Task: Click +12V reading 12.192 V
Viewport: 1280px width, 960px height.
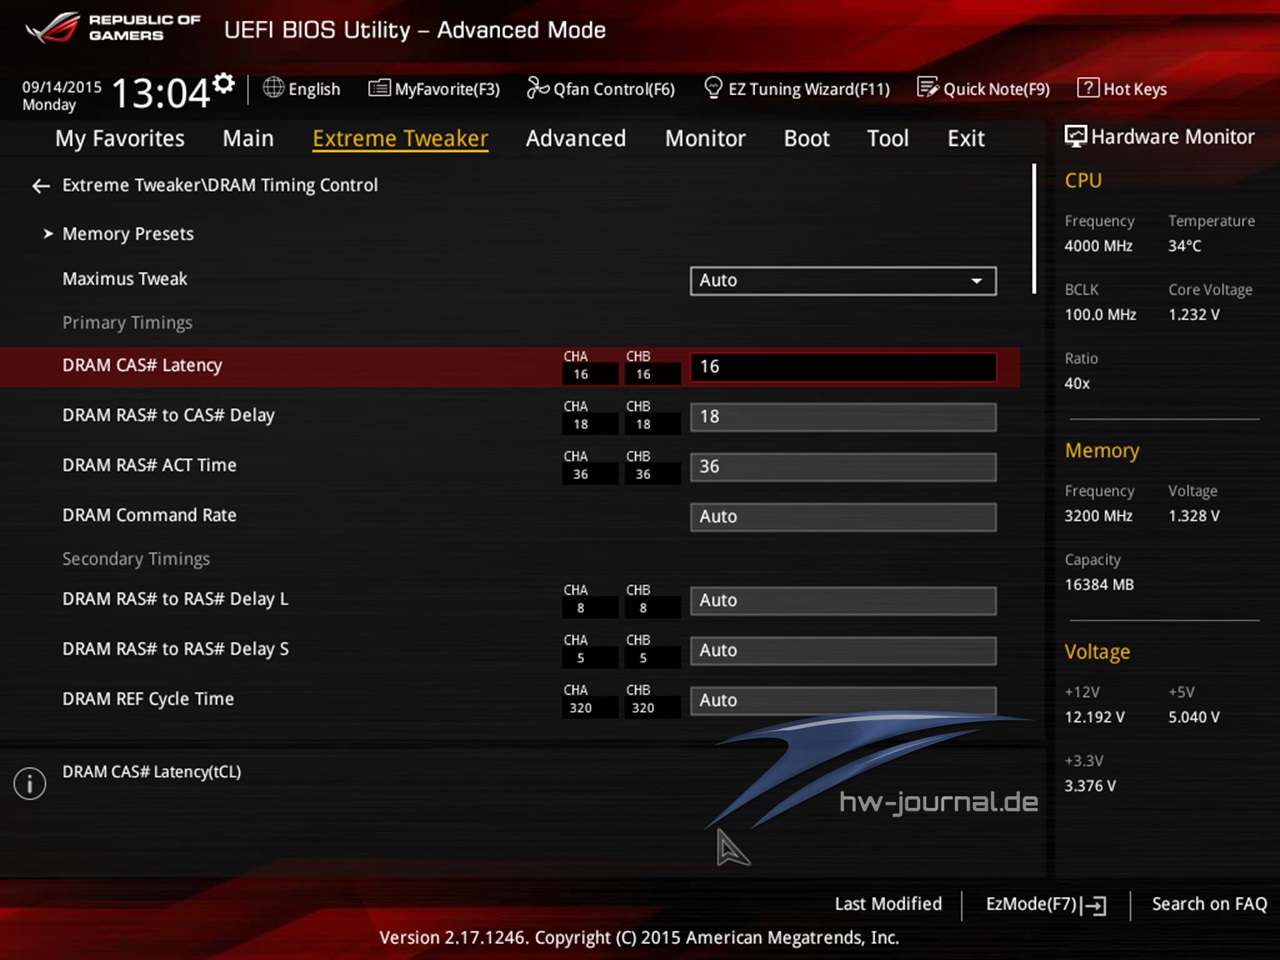Action: (x=1094, y=717)
